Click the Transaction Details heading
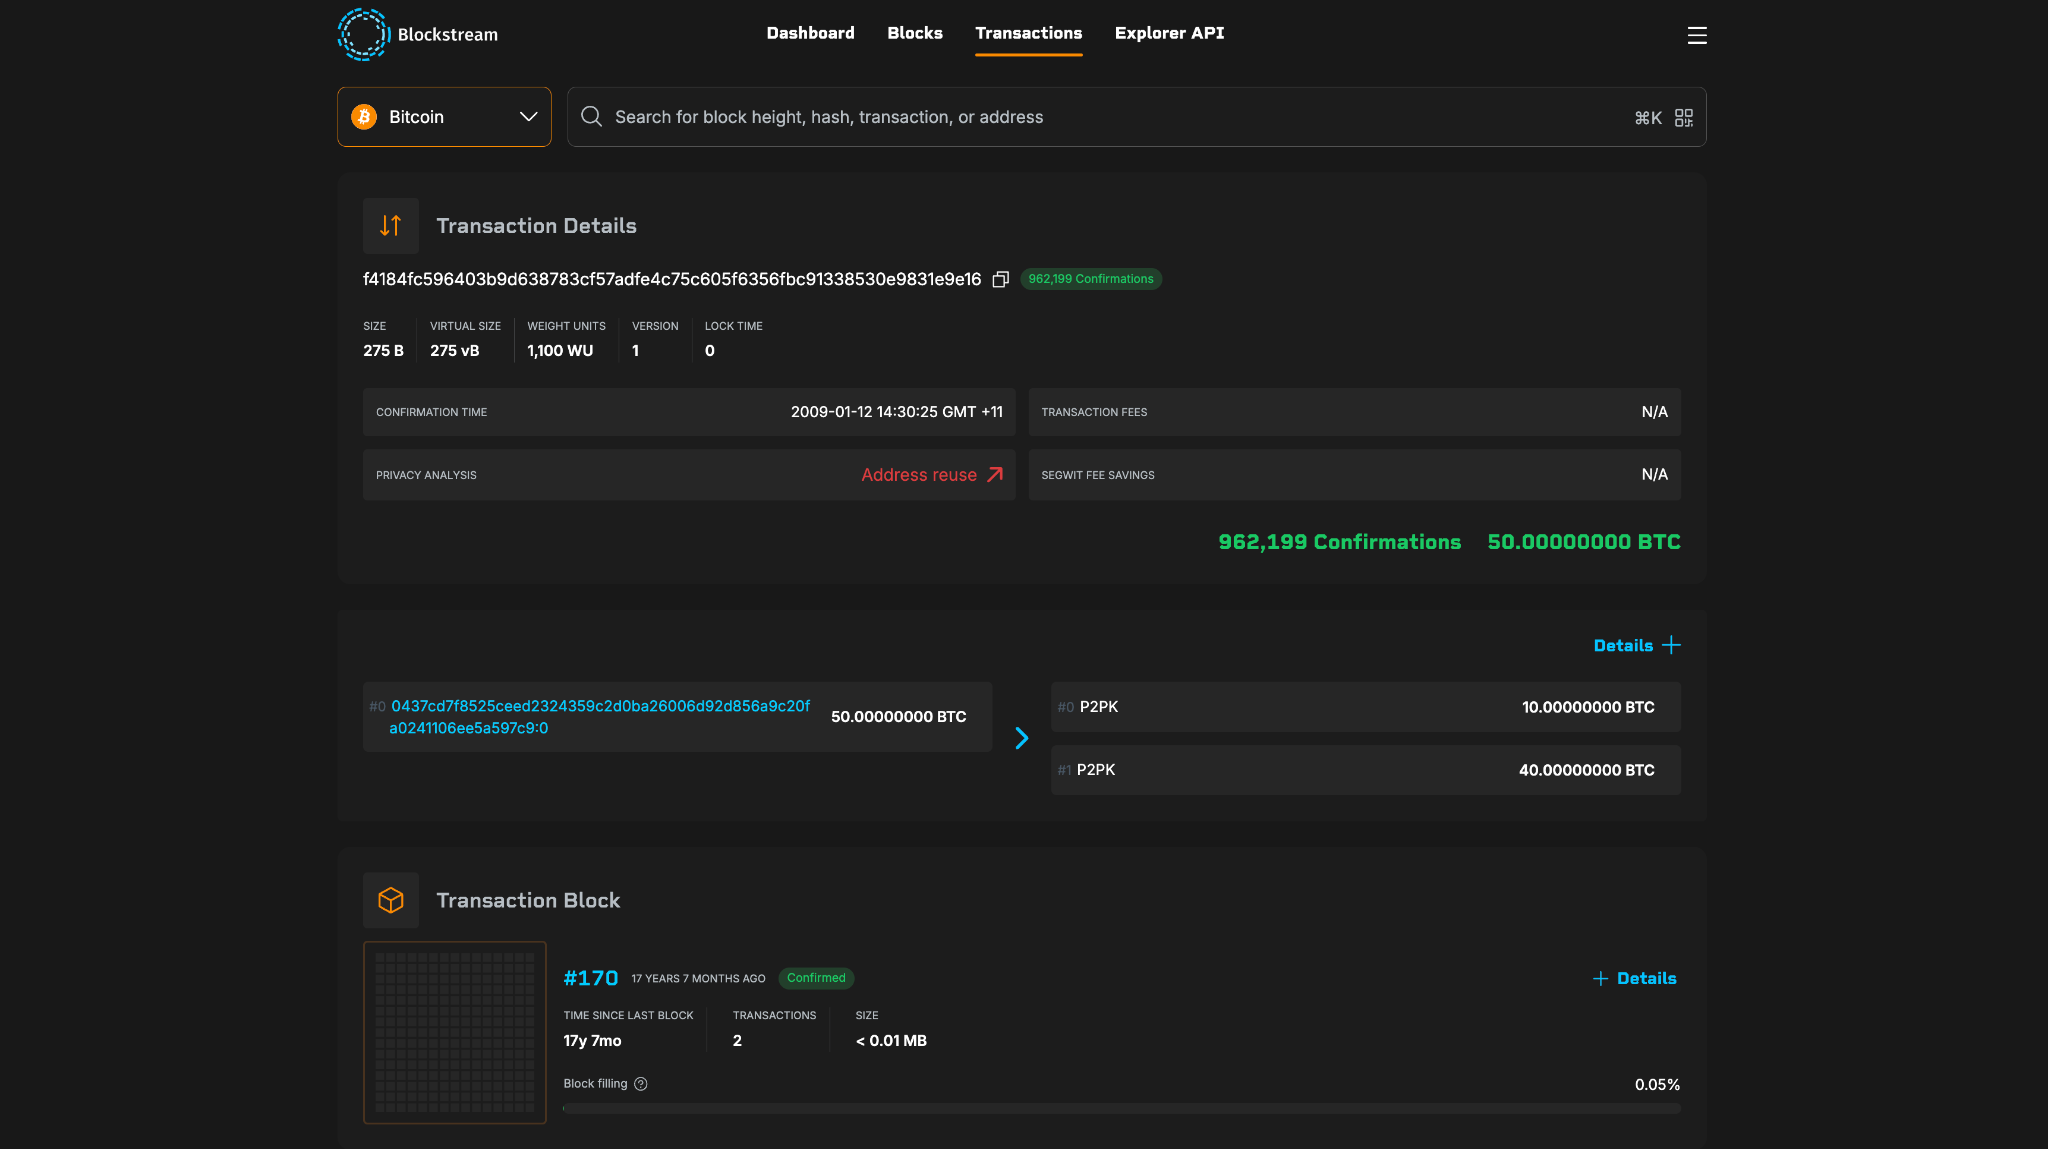The height and width of the screenshot is (1149, 2048). 536,226
